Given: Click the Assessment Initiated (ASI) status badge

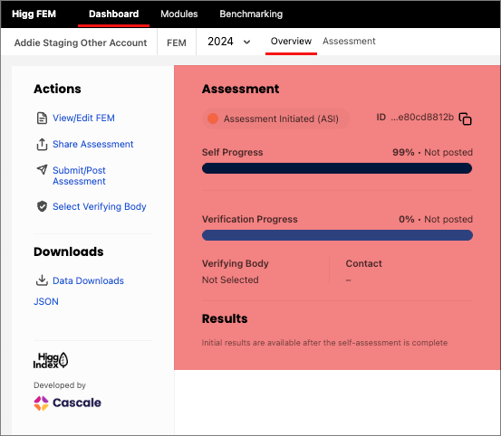Looking at the screenshot, I should 276,118.
